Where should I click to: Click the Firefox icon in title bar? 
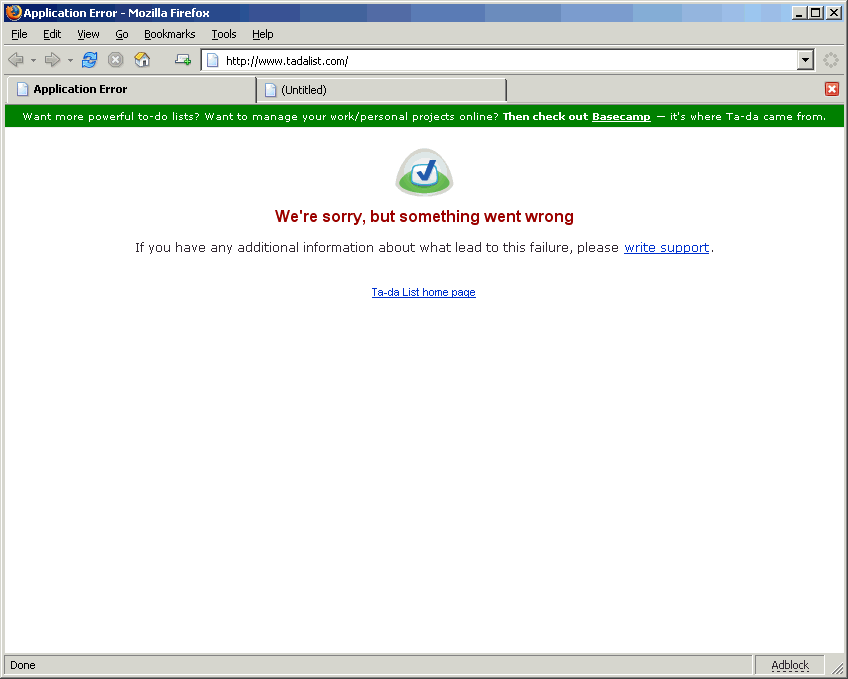click(x=14, y=12)
